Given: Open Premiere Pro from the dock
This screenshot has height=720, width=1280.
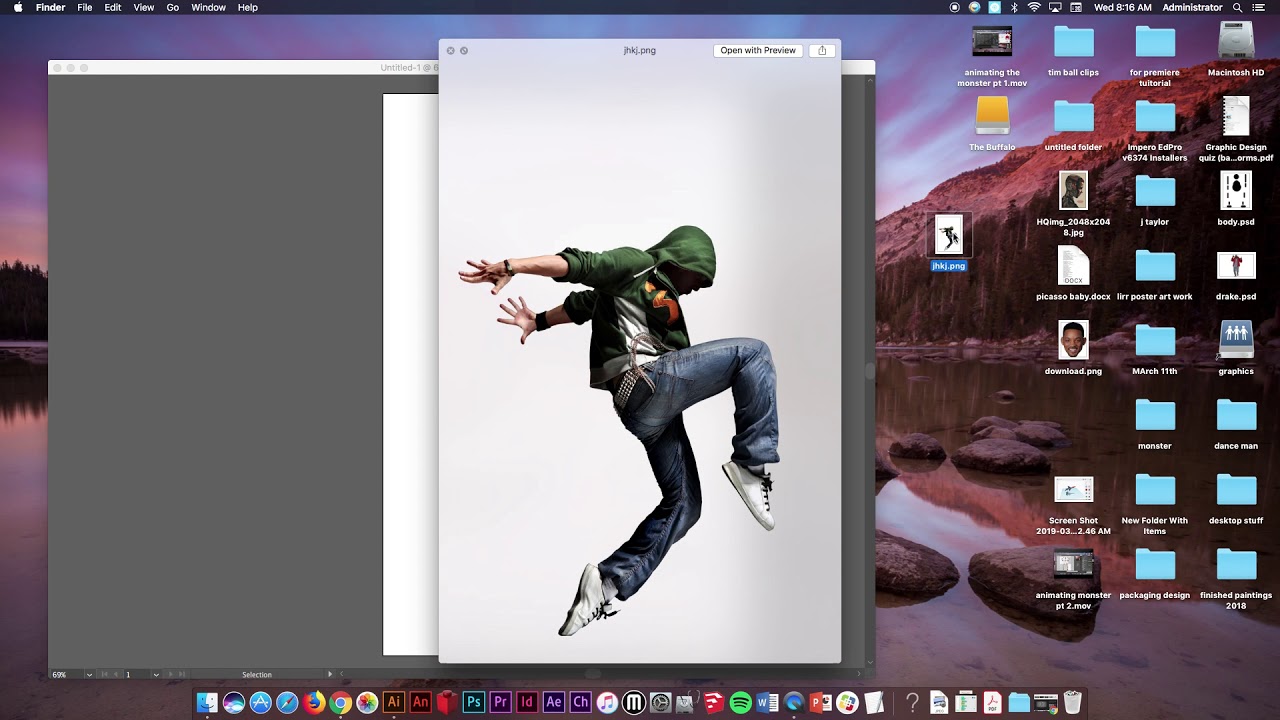Looking at the screenshot, I should pos(500,703).
